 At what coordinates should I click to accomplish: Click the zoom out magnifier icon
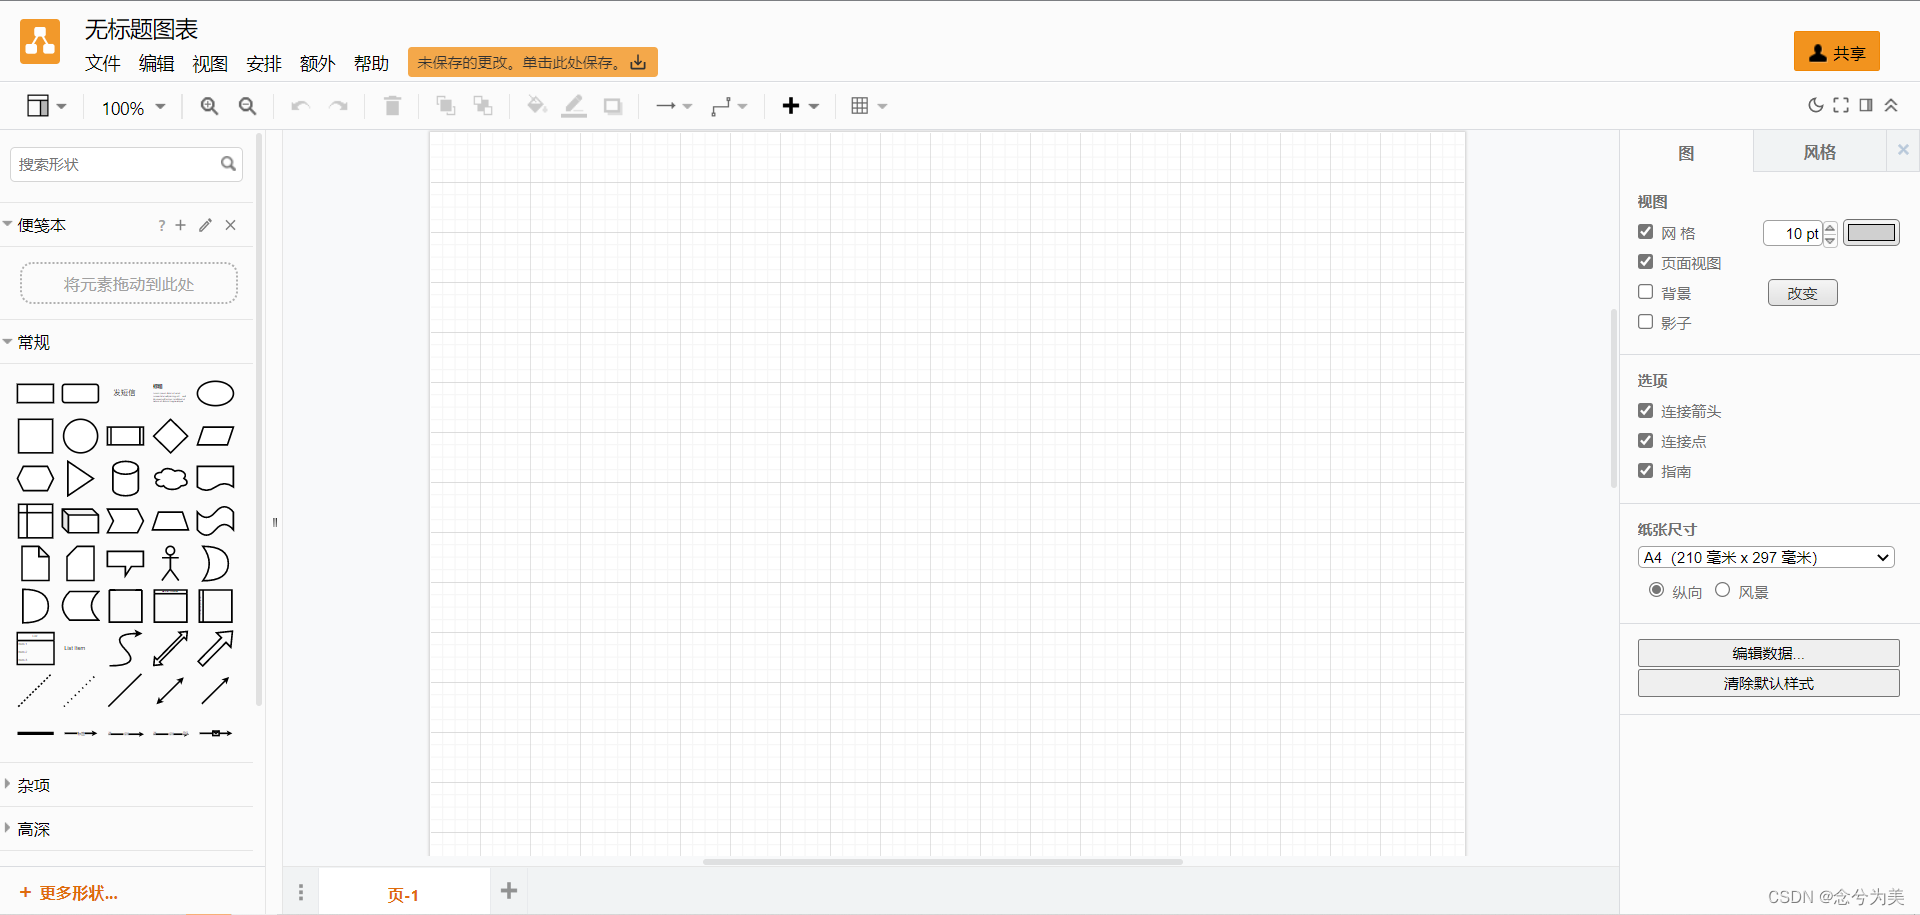(247, 106)
